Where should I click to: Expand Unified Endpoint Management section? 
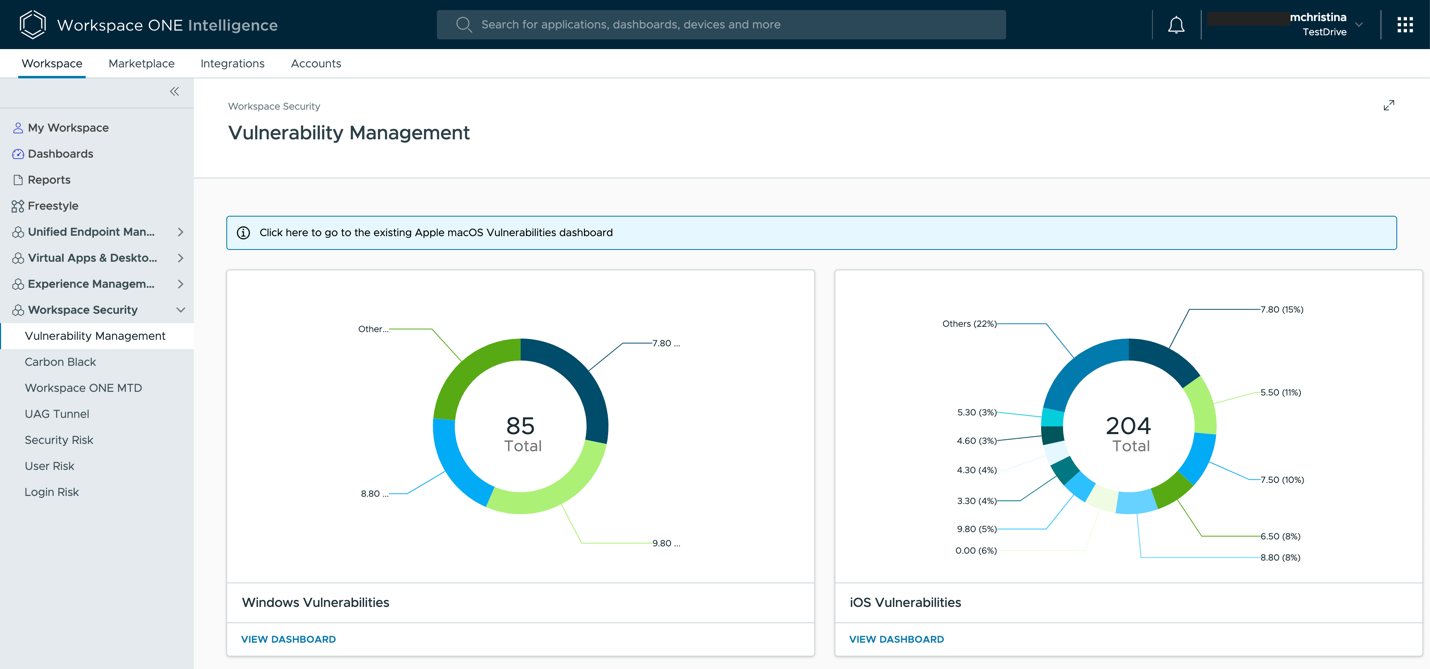click(x=180, y=232)
